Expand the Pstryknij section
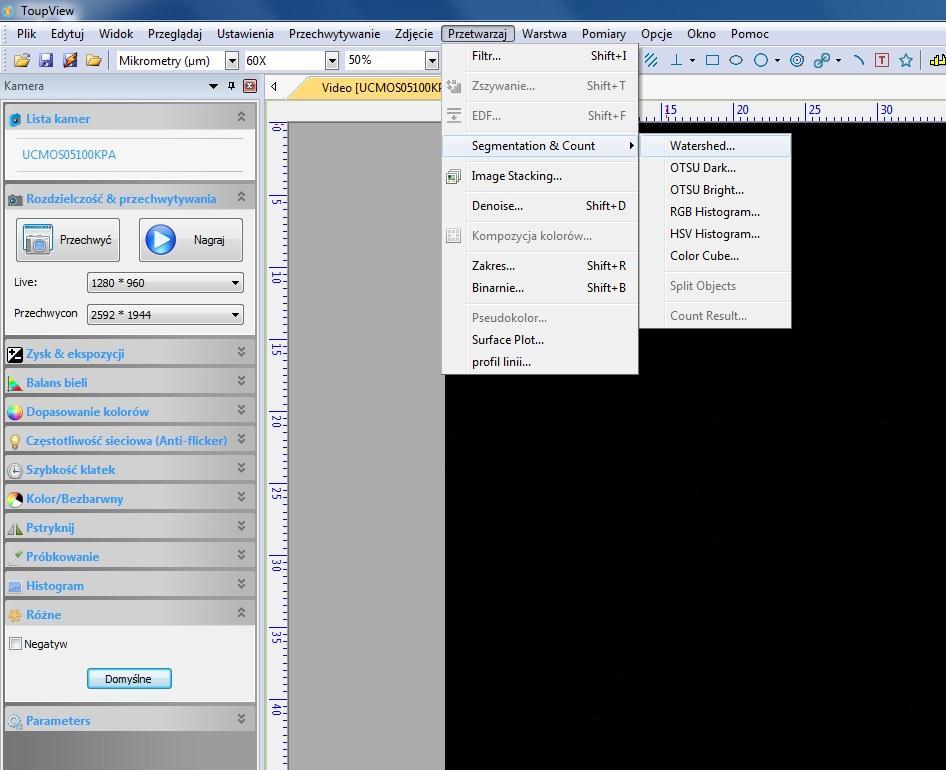This screenshot has height=770, width=946. [x=241, y=526]
